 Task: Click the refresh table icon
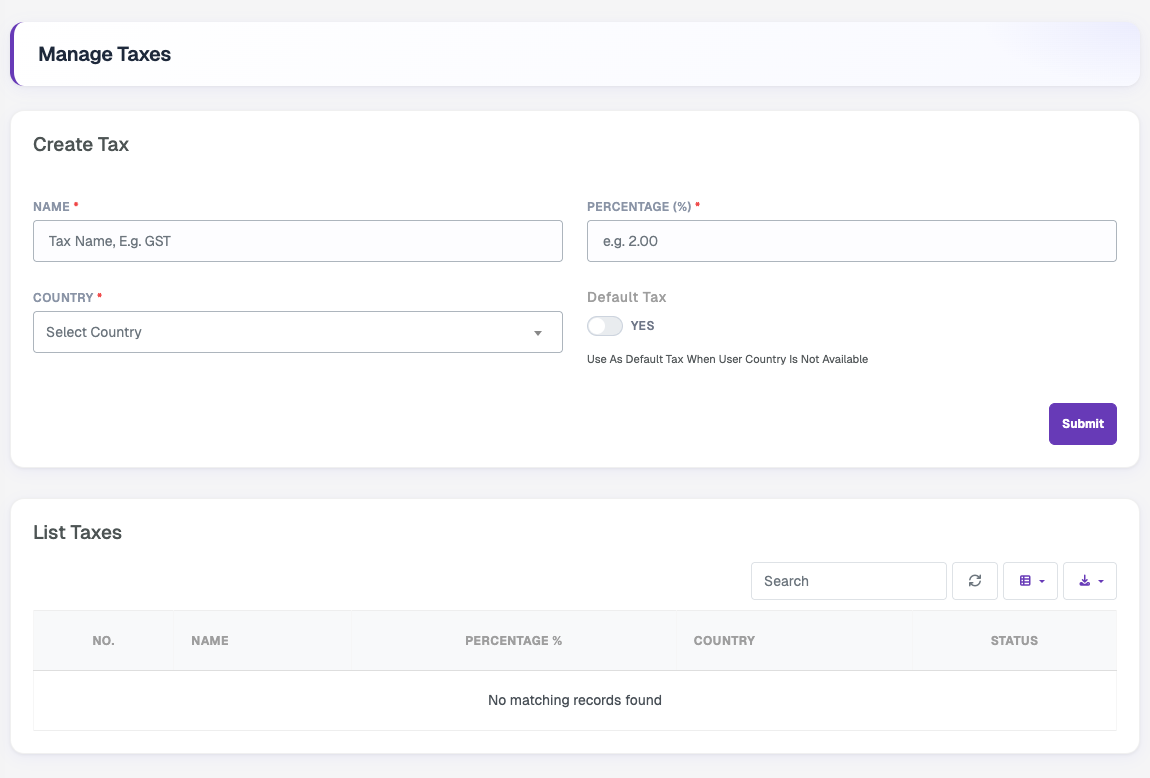tap(975, 581)
